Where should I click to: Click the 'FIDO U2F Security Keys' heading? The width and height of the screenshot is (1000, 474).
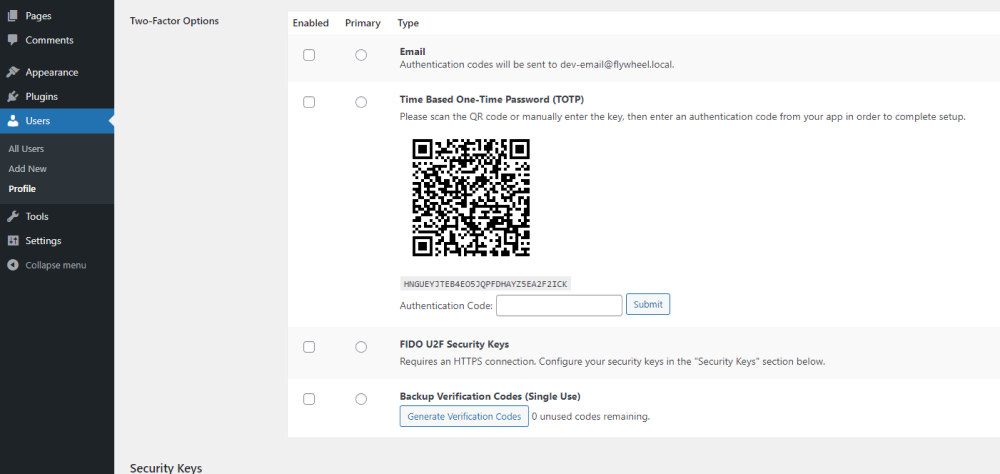tap(455, 344)
